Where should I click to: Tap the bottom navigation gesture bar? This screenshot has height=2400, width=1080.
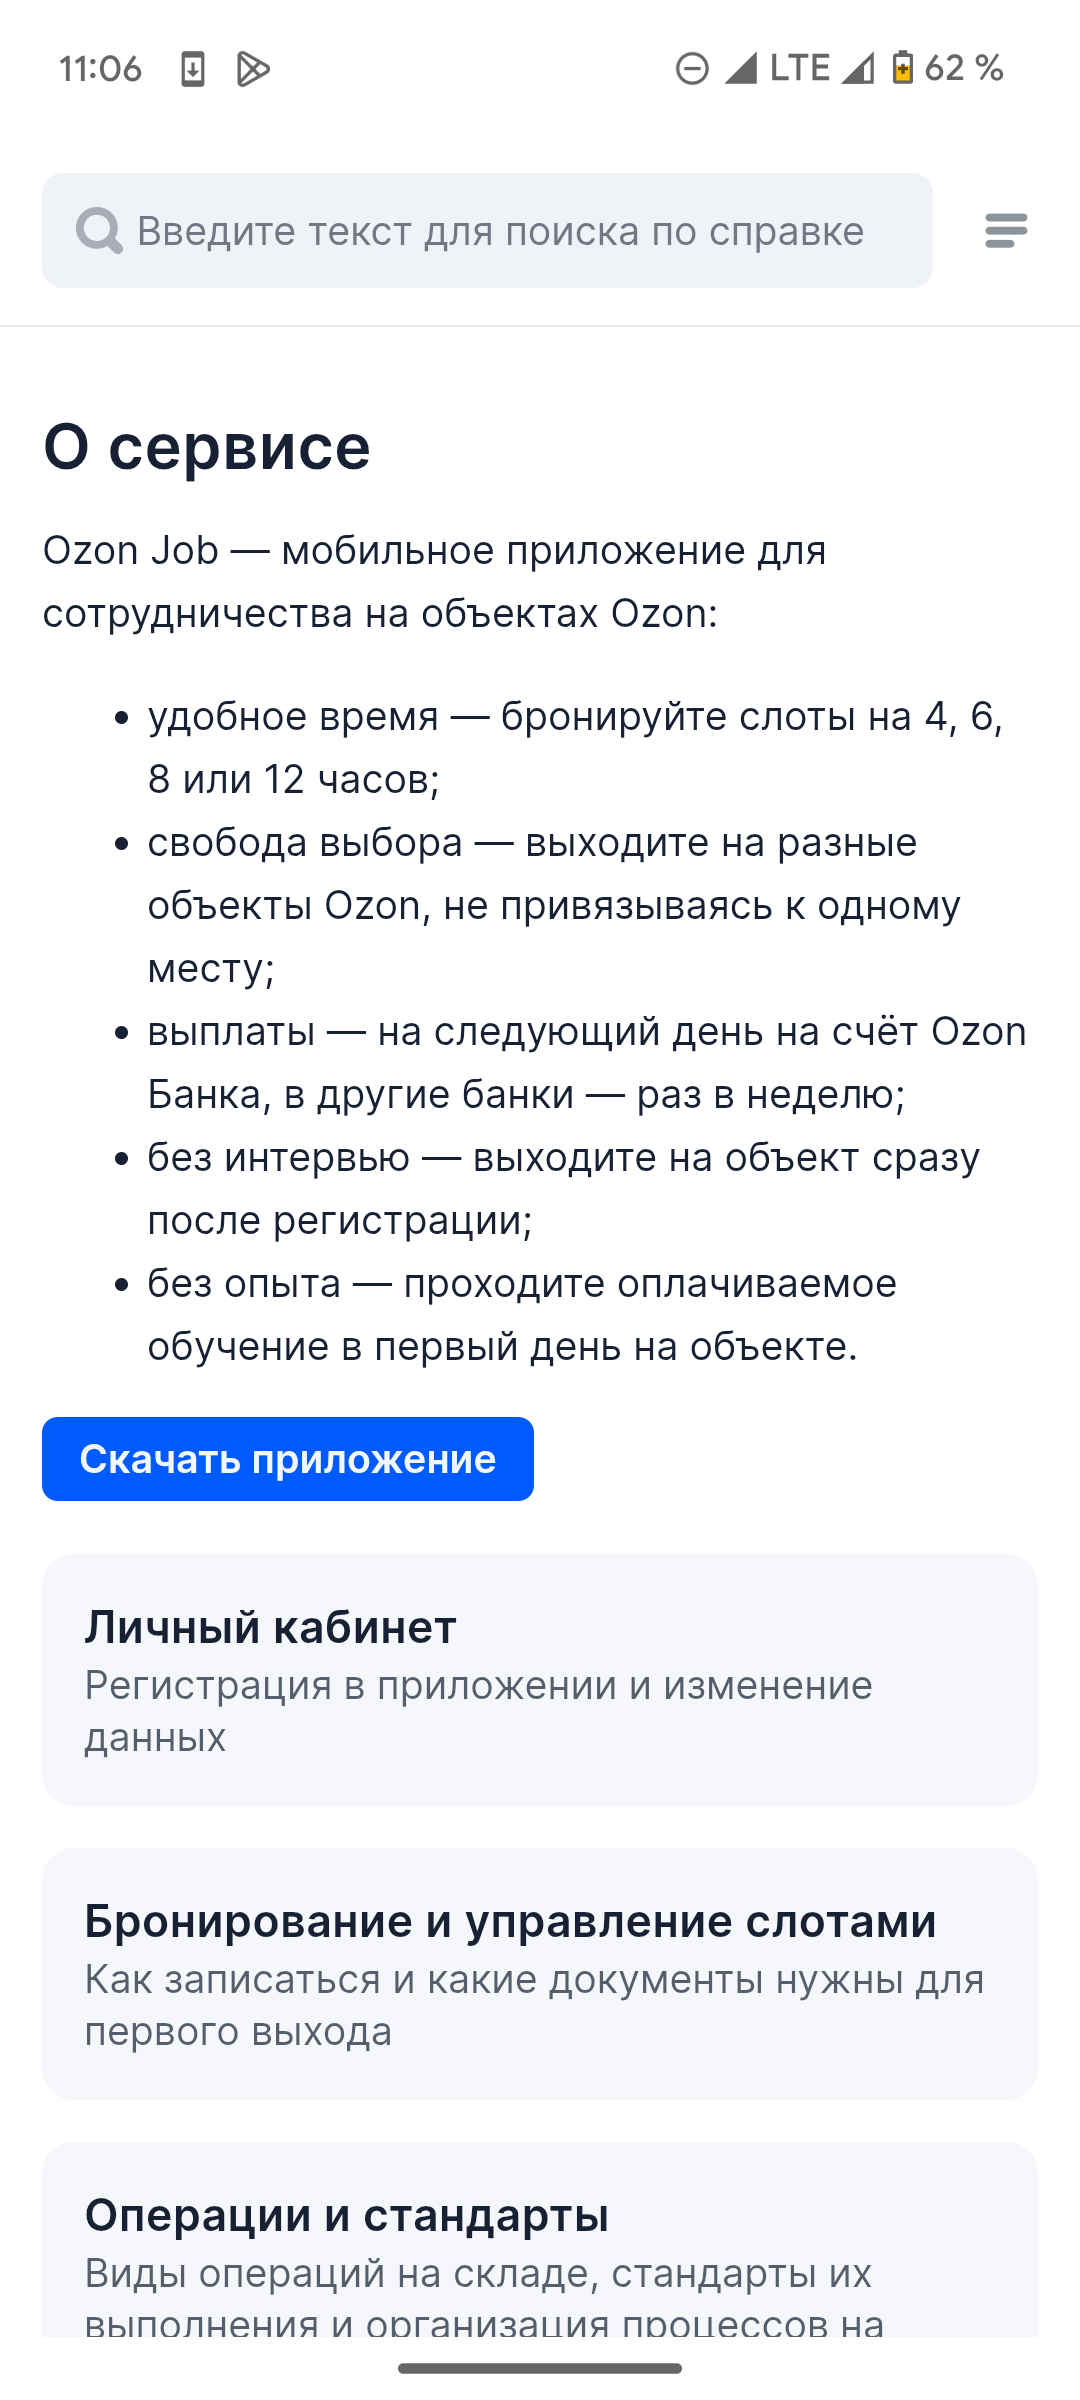click(x=540, y=2368)
